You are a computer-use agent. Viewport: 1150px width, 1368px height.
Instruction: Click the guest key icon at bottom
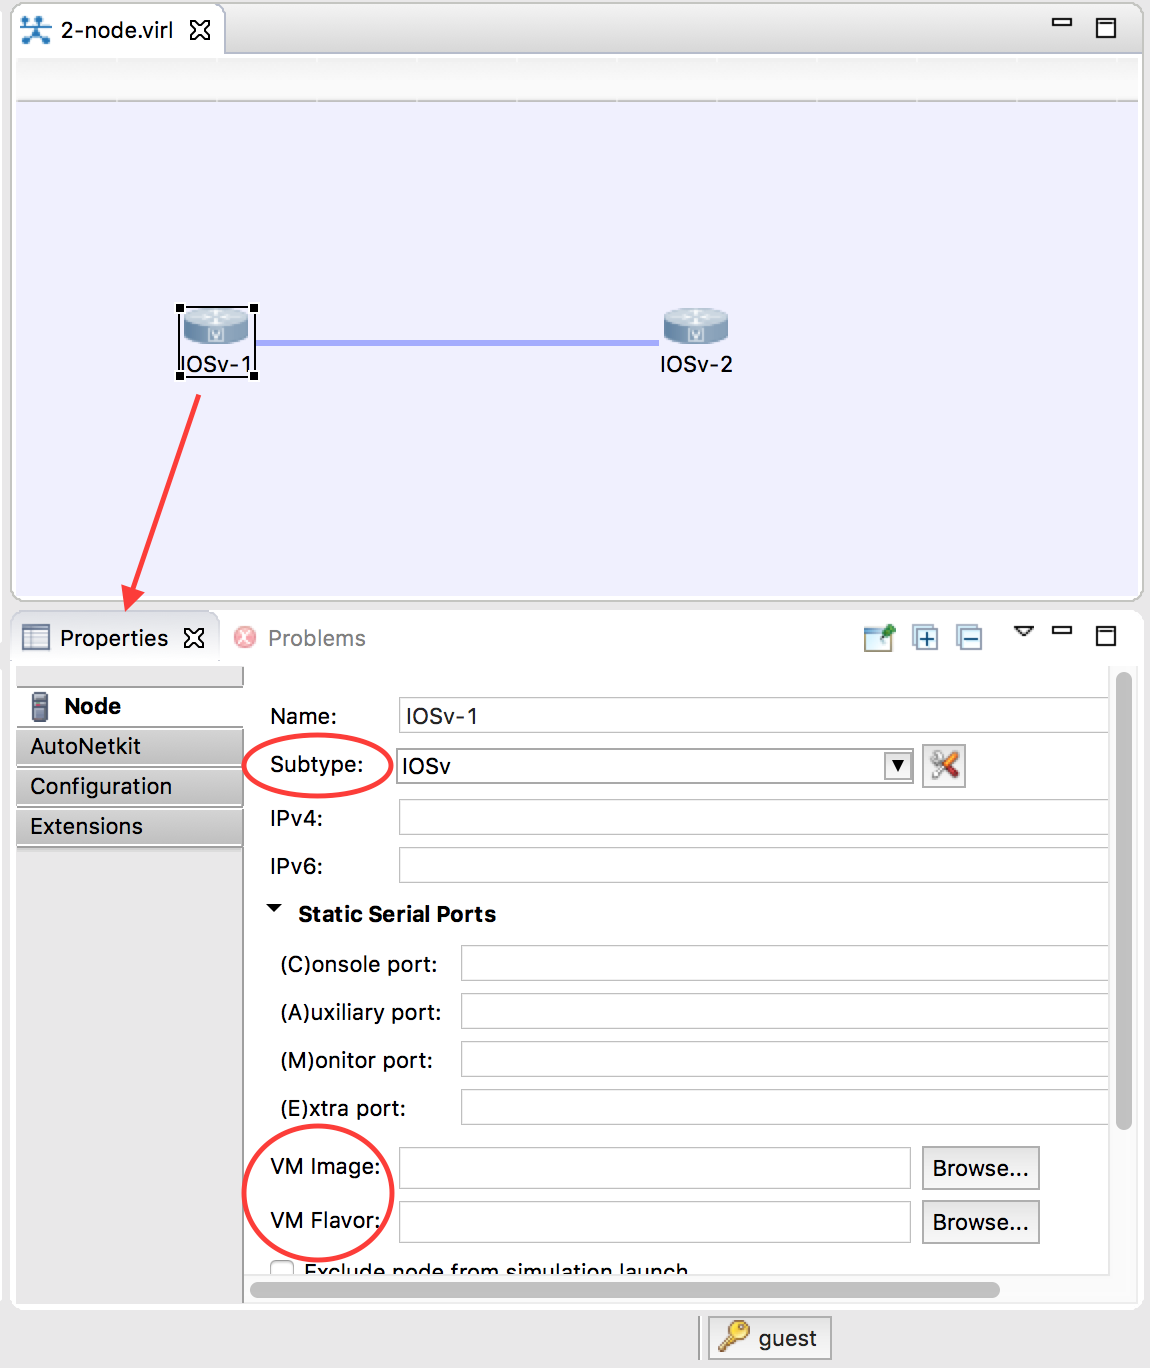point(735,1337)
